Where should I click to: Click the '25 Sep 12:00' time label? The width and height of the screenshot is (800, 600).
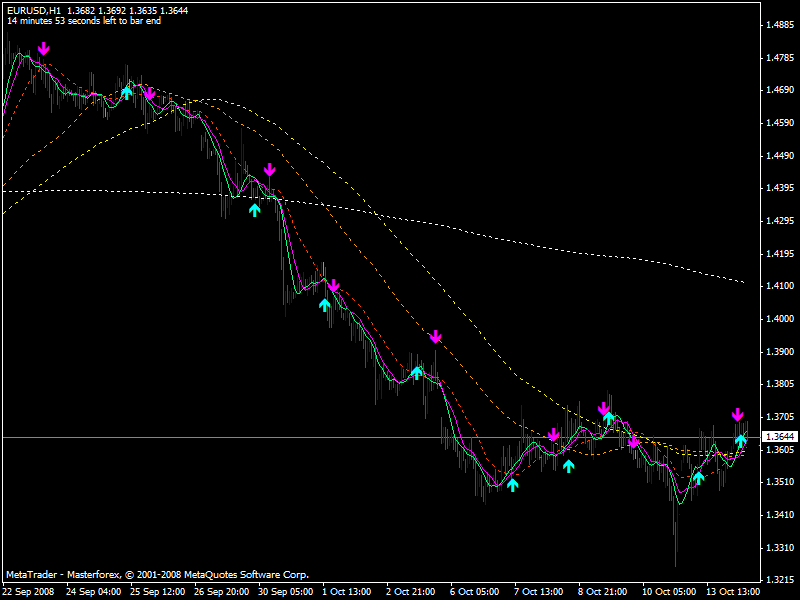(158, 592)
